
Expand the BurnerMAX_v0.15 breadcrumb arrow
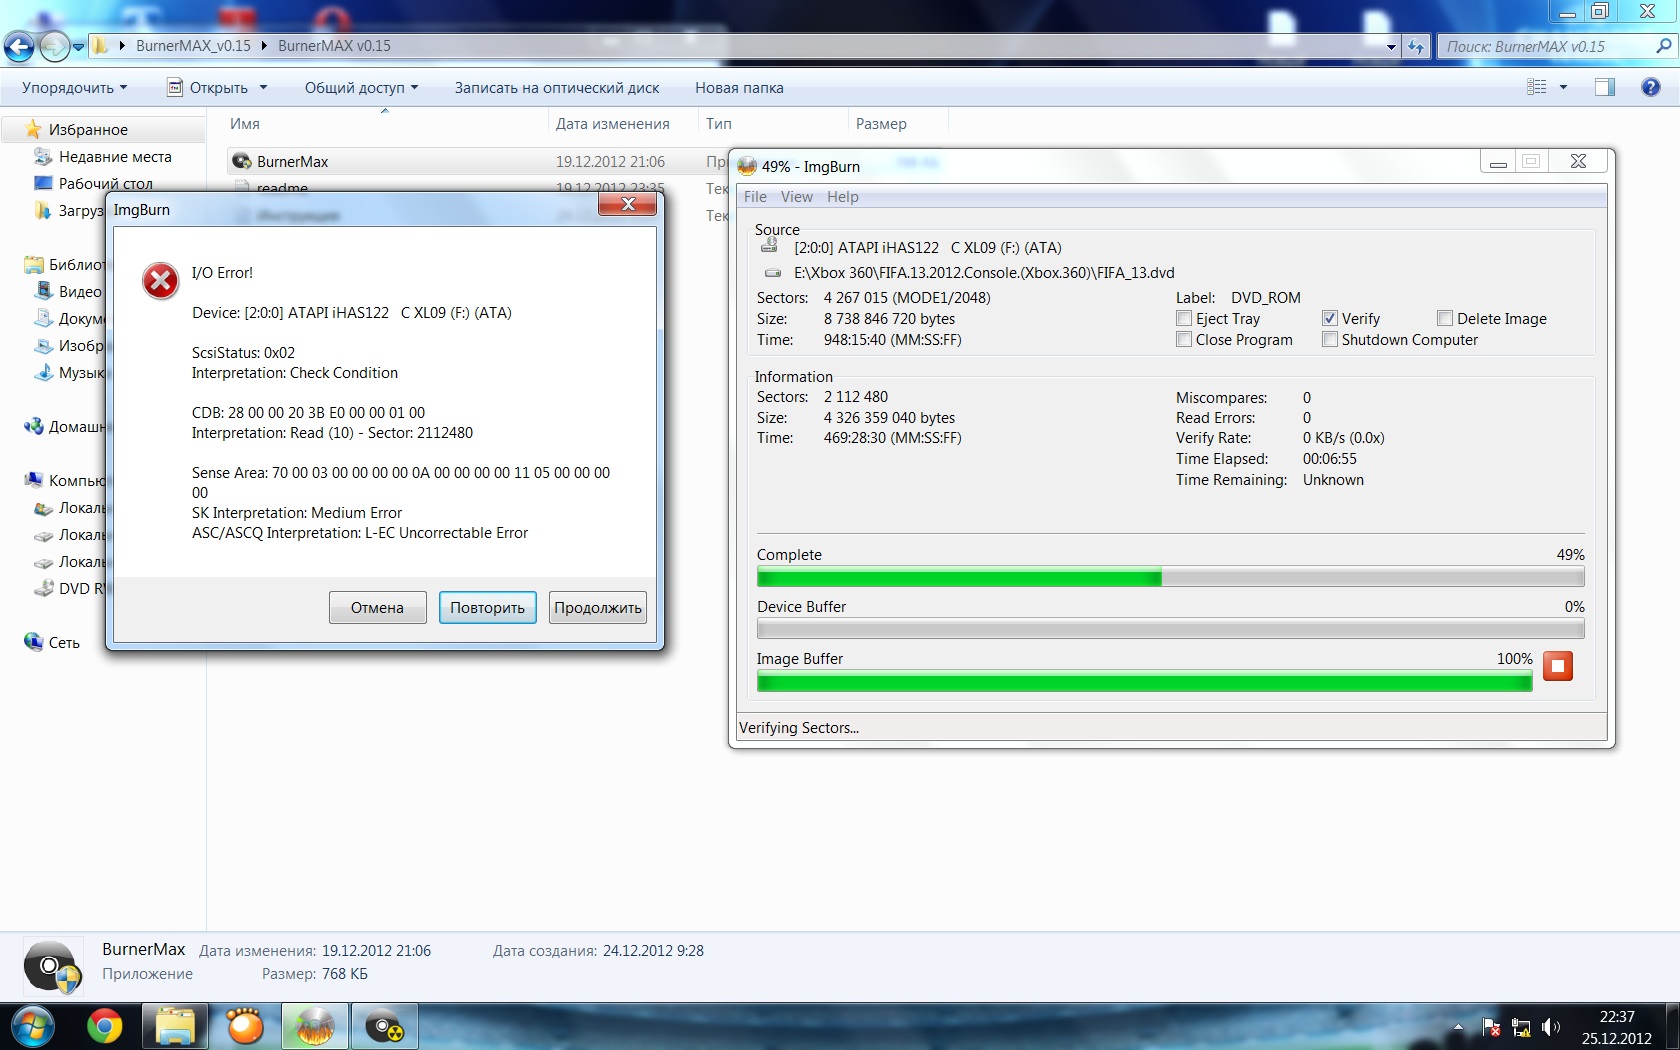tap(264, 46)
